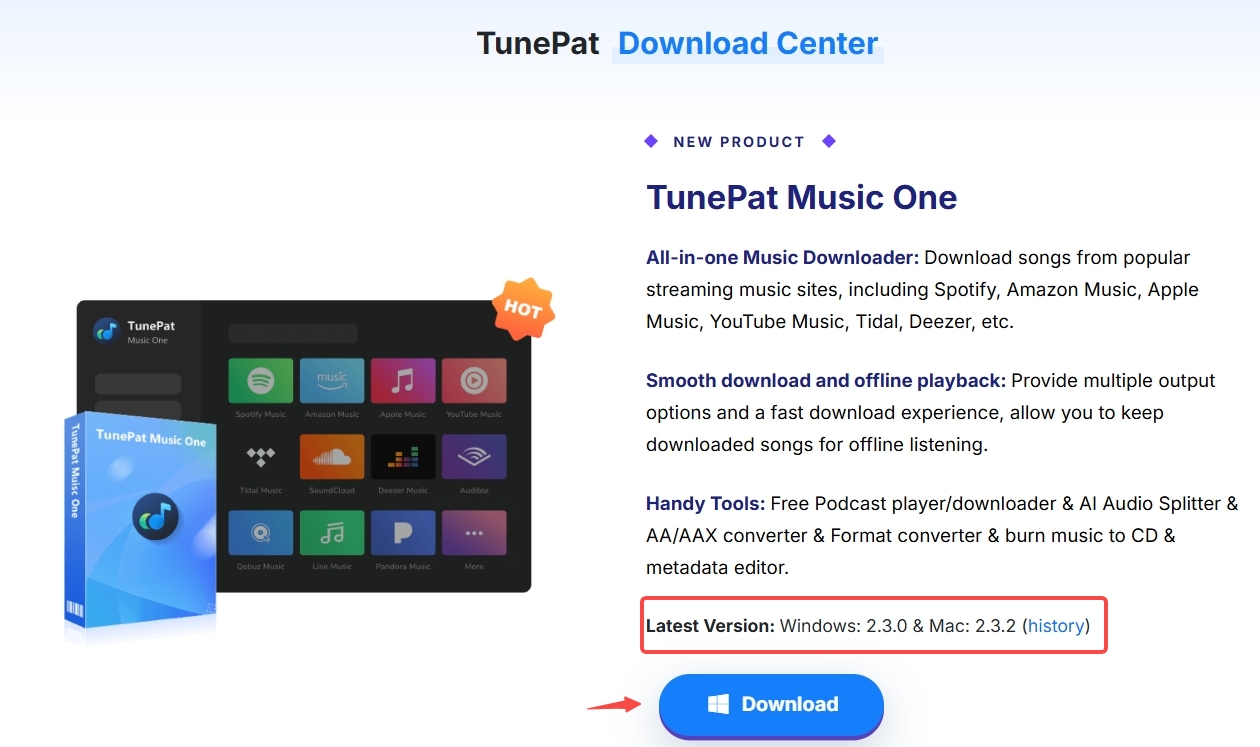The height and width of the screenshot is (747, 1260).
Task: Open the YouTube Music tile
Action: click(473, 380)
